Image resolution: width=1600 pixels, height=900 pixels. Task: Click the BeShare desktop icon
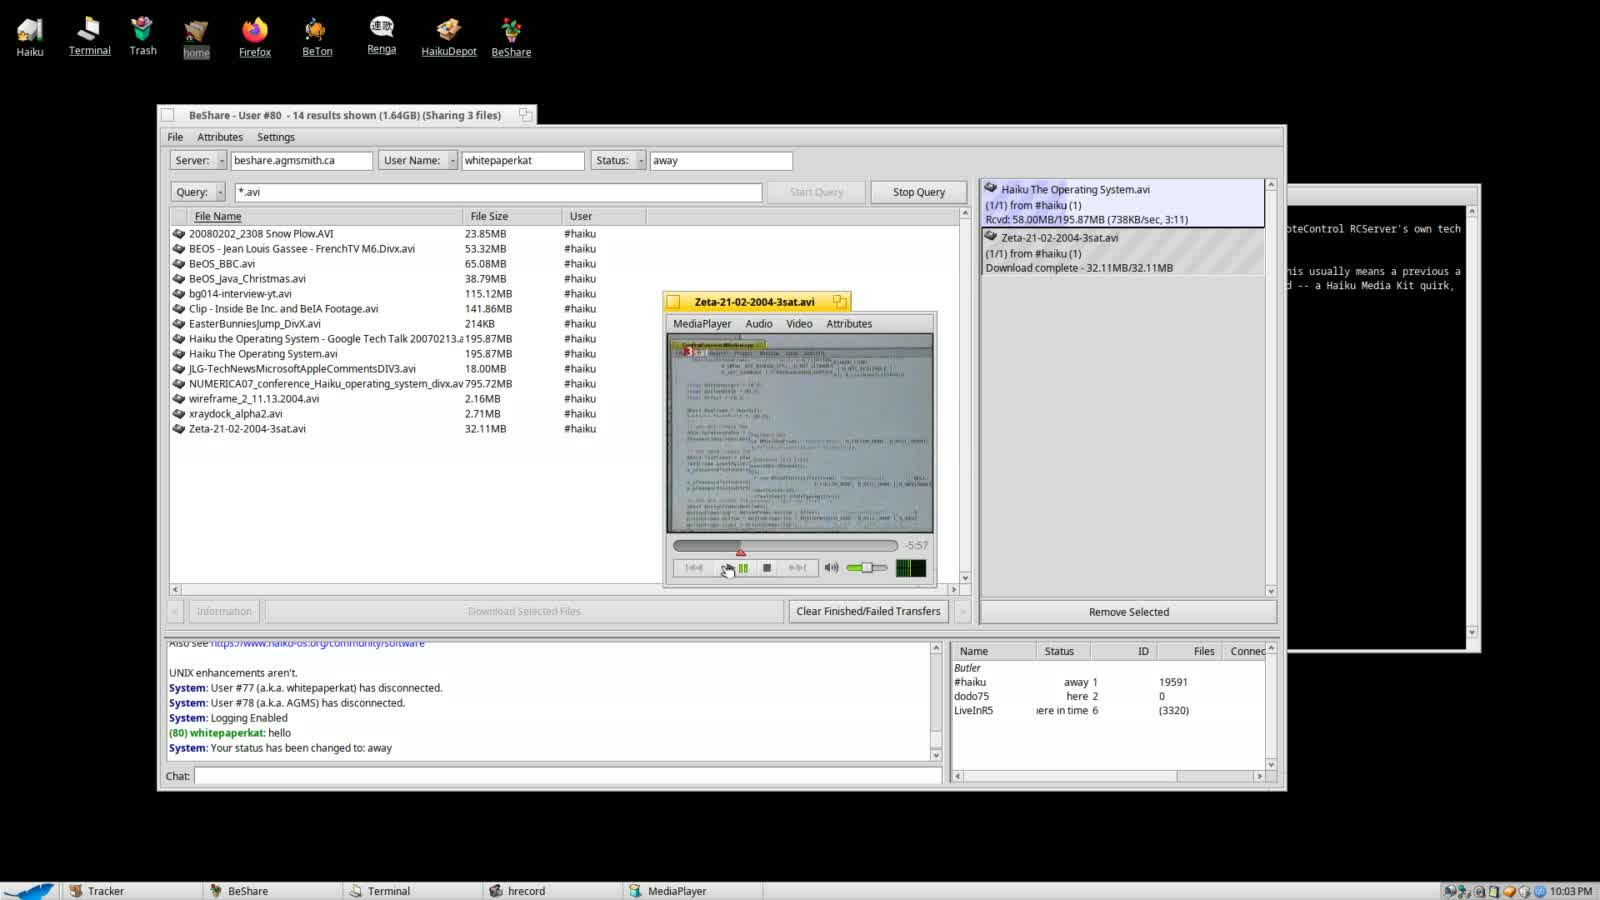tap(511, 30)
